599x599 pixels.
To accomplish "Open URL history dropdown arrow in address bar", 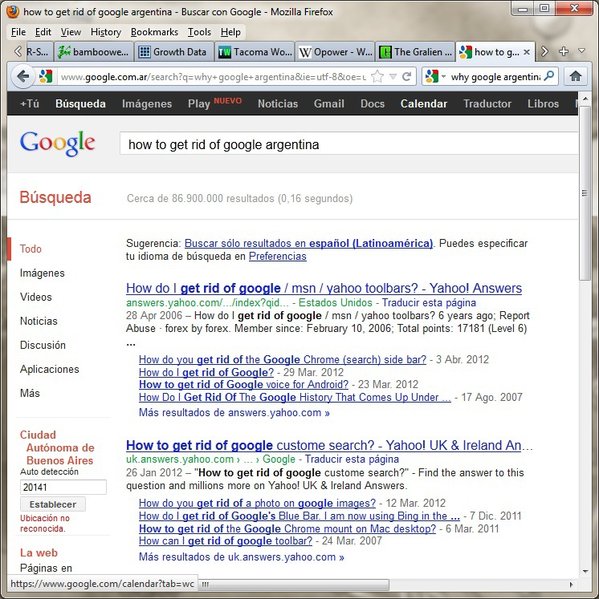I will click(393, 77).
